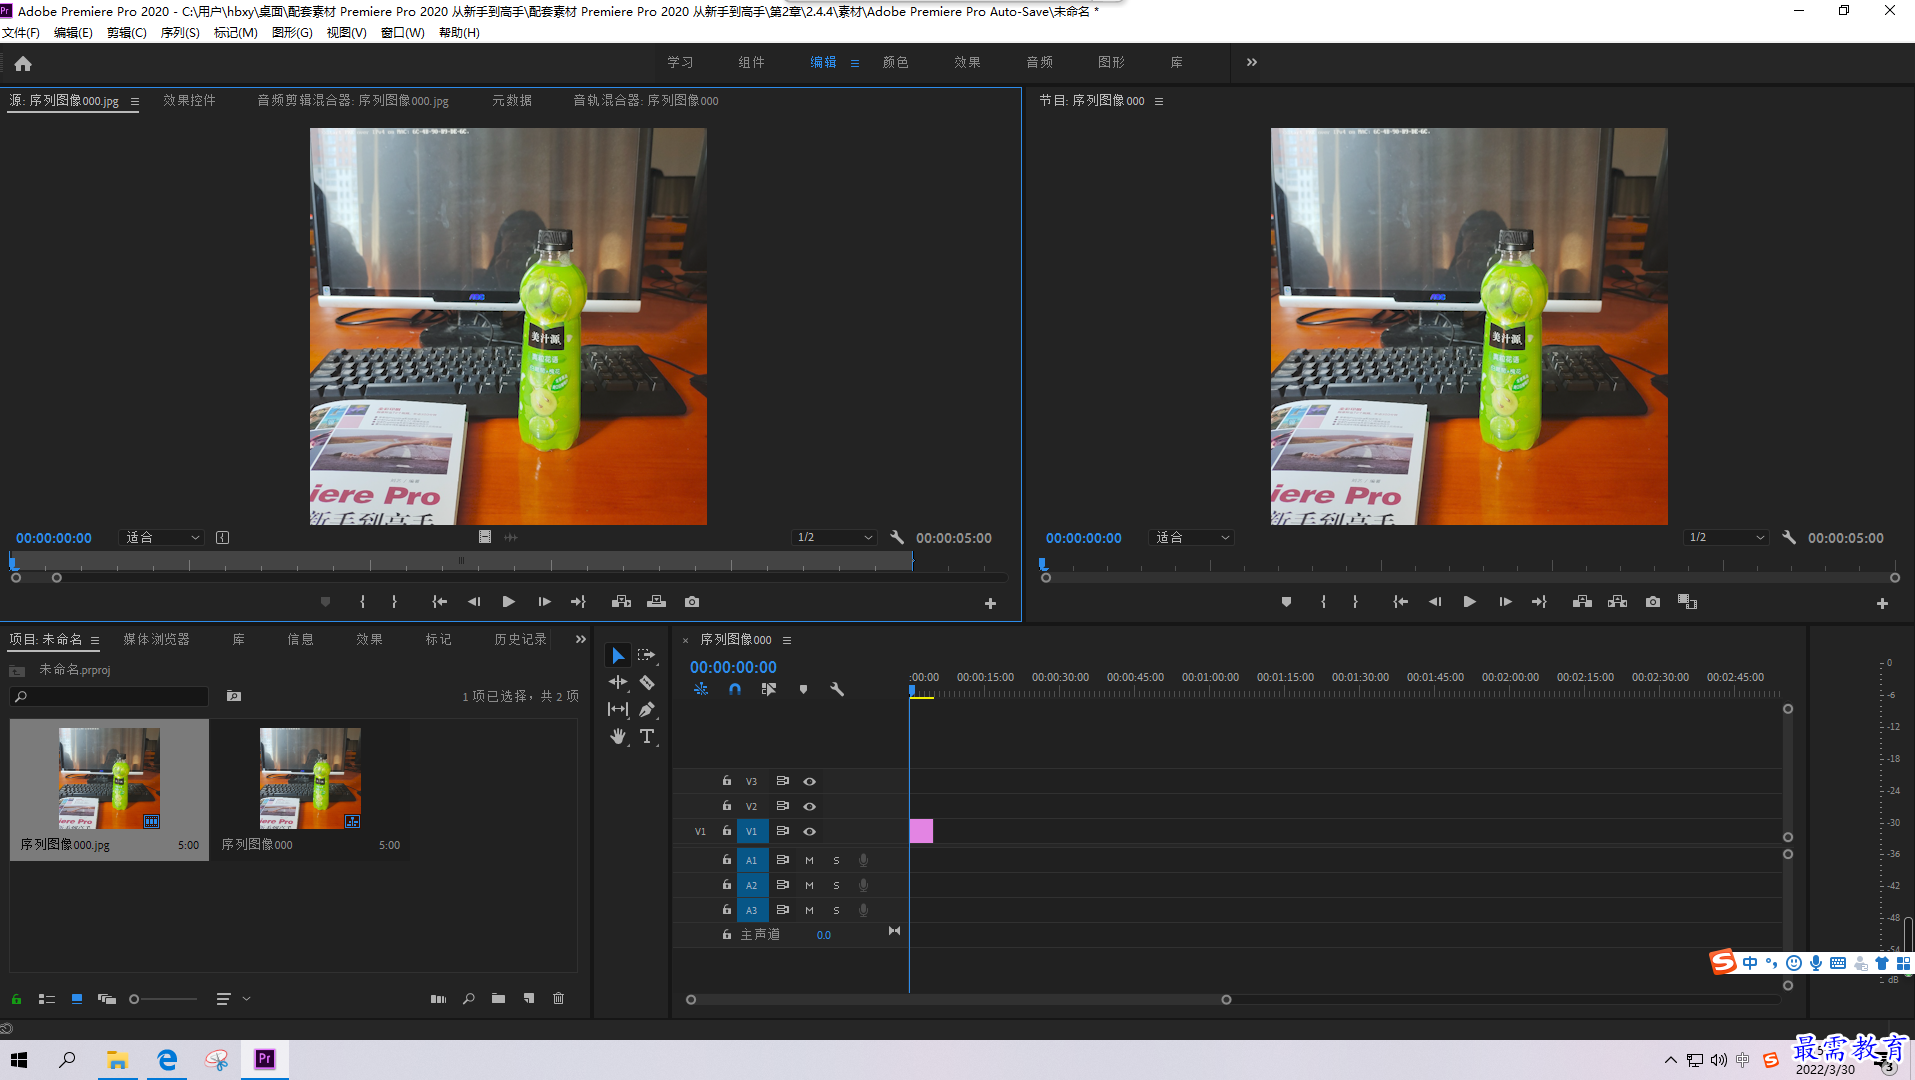Select the Type tool
Image resolution: width=1915 pixels, height=1080 pixels.
pos(647,737)
